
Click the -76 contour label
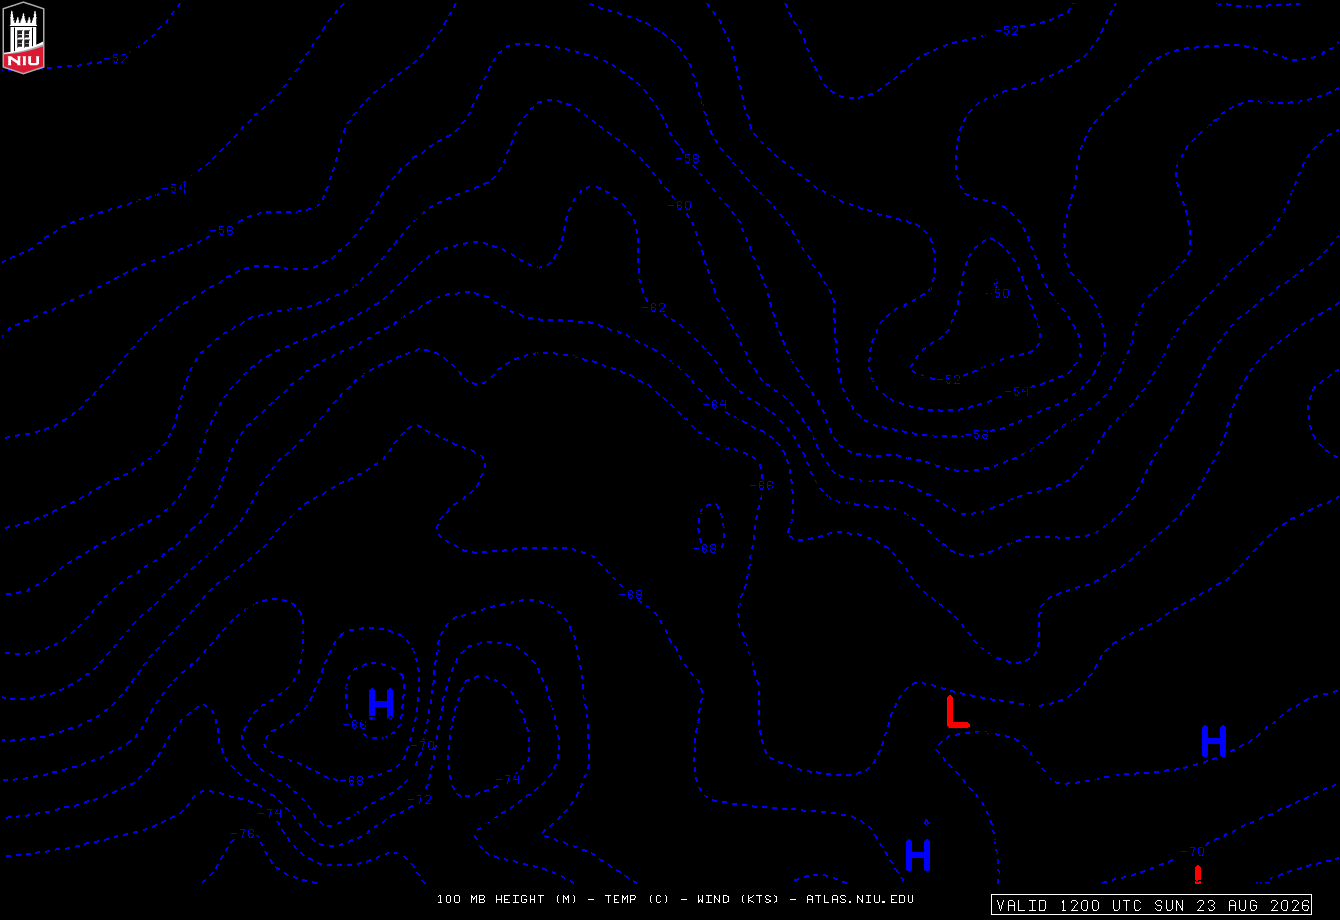click(243, 833)
